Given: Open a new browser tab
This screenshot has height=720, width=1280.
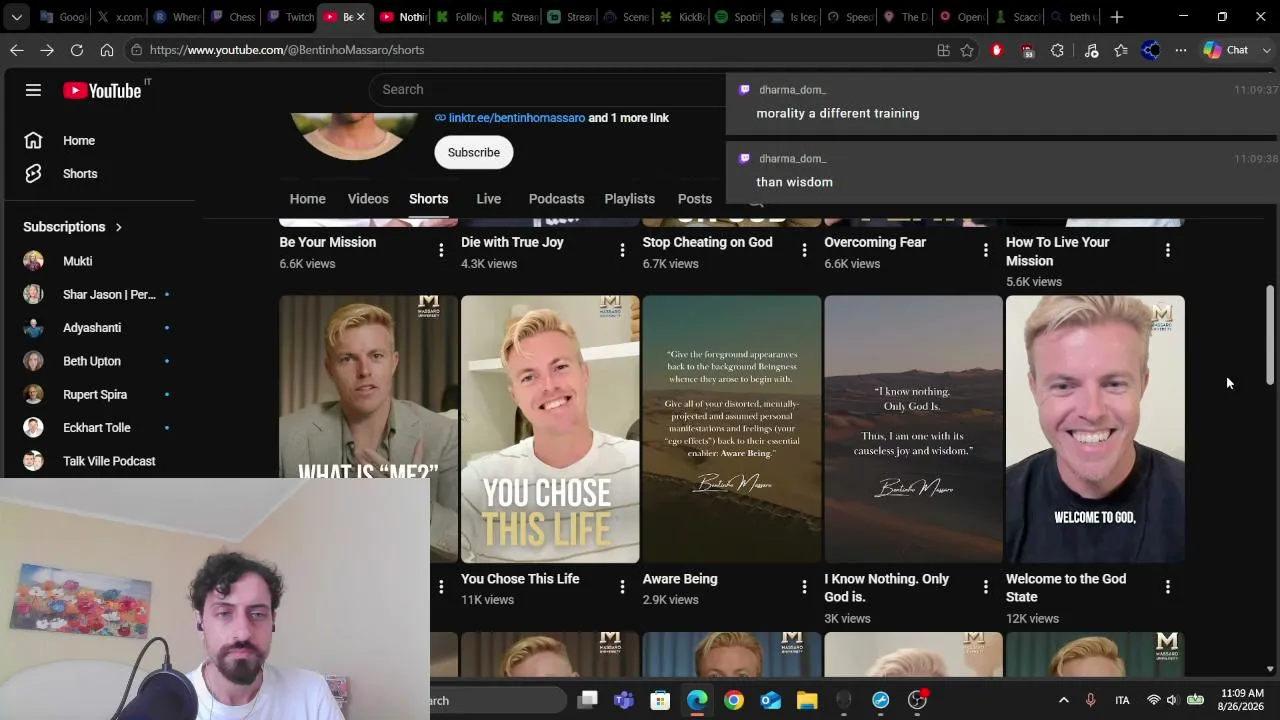Looking at the screenshot, I should (x=1117, y=17).
